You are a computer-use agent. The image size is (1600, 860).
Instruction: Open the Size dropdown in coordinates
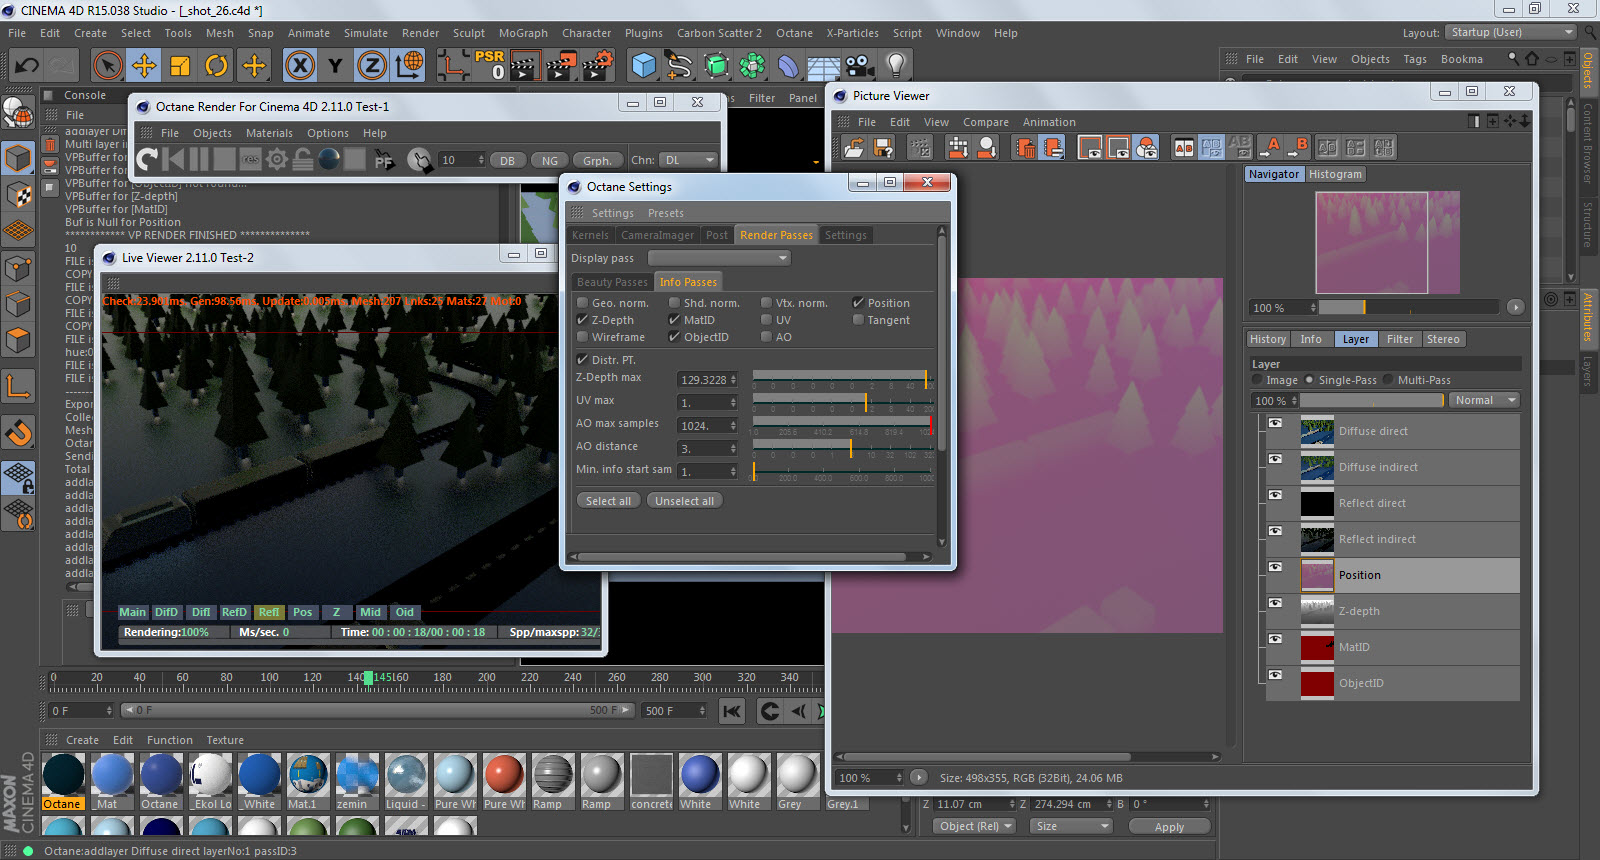[x=1071, y=826]
